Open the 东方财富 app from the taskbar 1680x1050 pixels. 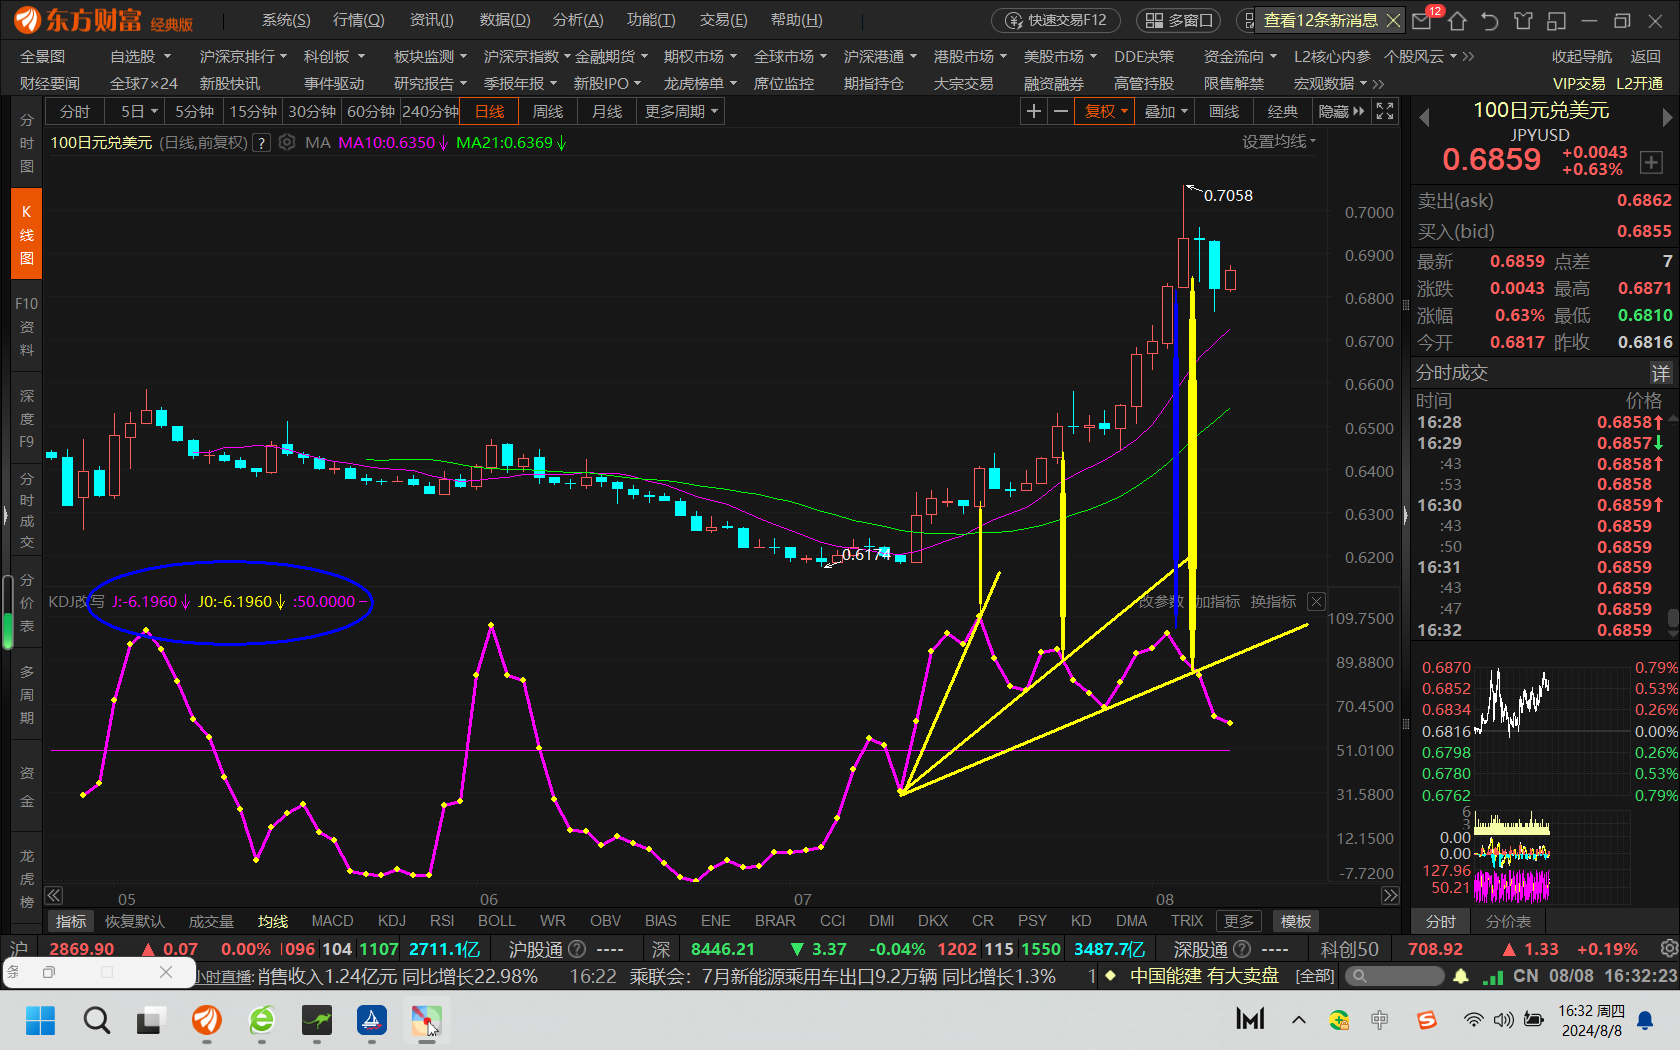coord(207,1020)
